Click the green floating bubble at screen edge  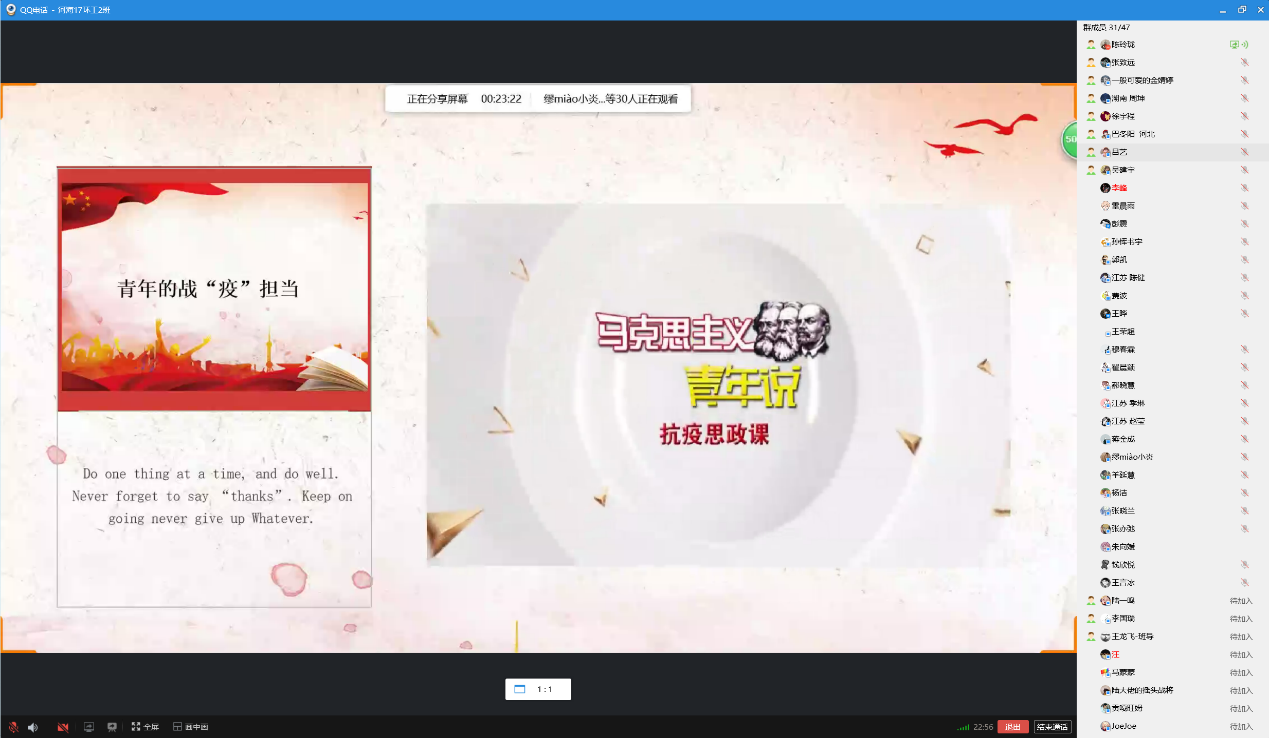point(1069,140)
